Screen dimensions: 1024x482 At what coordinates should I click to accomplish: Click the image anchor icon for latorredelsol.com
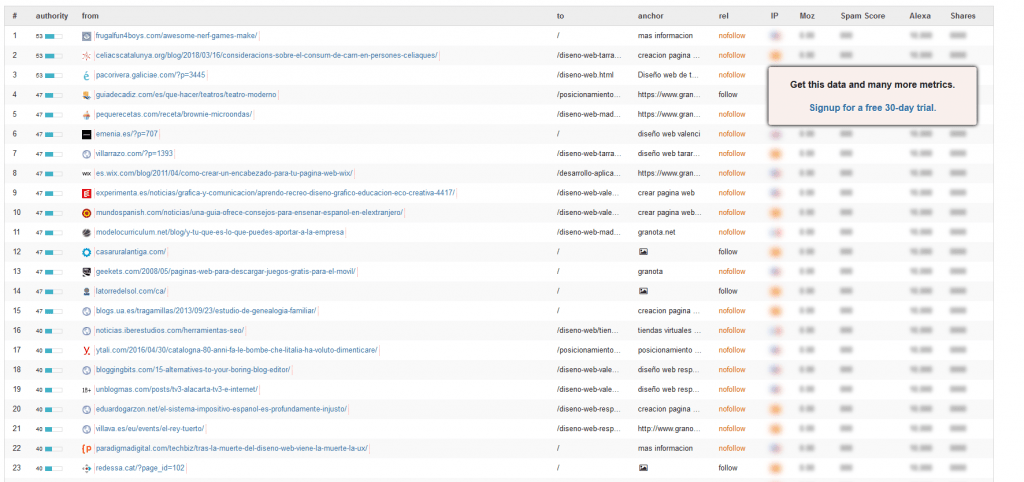coord(643,291)
